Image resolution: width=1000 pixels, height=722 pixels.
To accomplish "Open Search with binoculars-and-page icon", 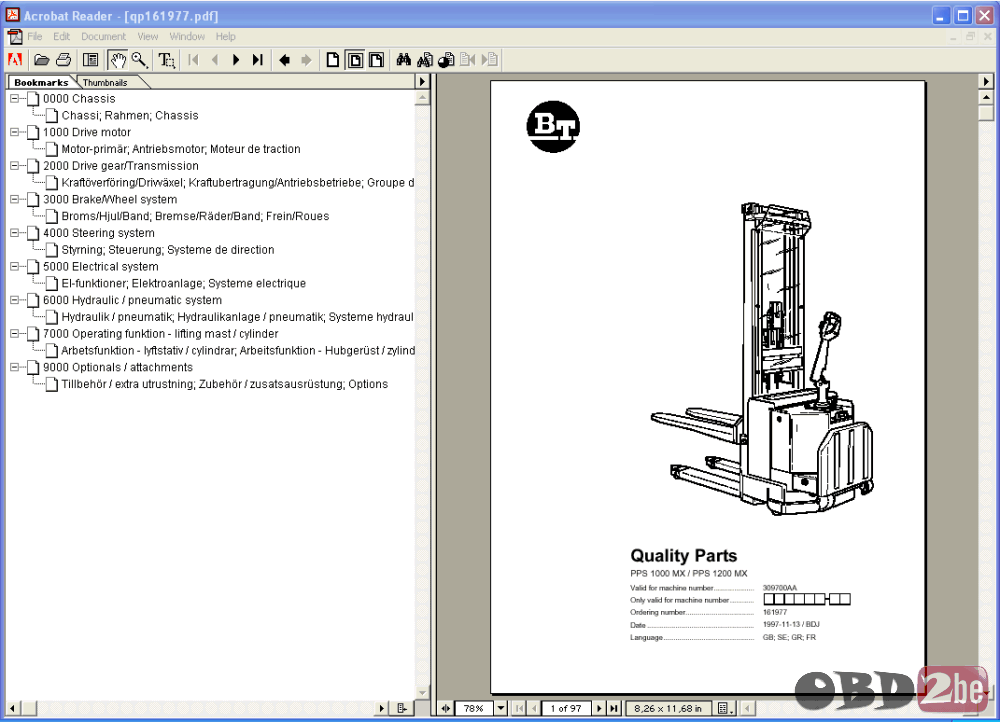I will [425, 60].
